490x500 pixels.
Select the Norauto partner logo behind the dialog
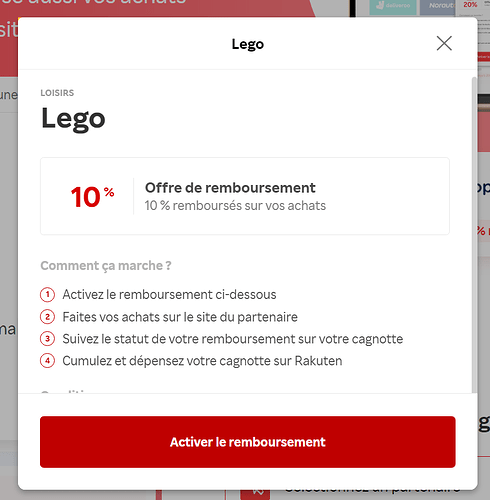tap(438, 7)
